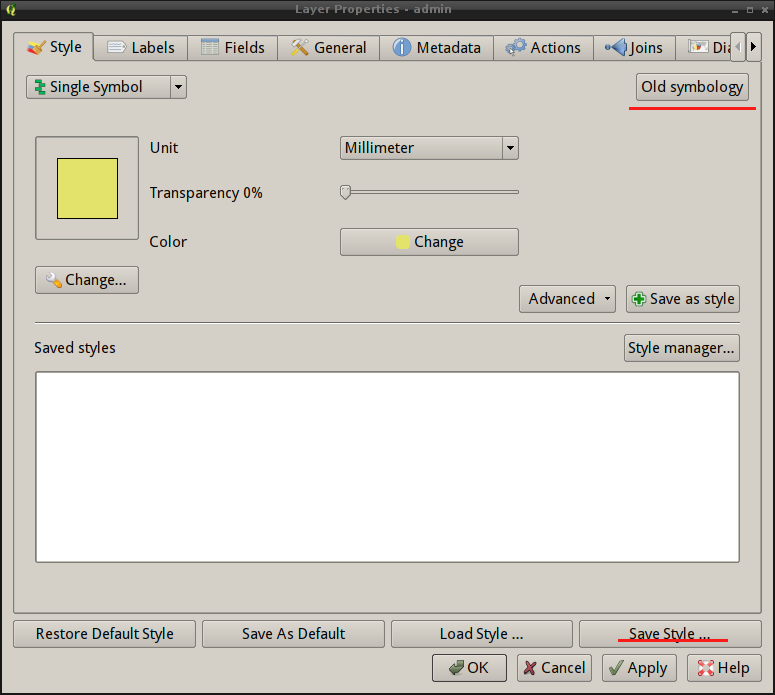
Task: Open Help for layer properties
Action: click(724, 668)
